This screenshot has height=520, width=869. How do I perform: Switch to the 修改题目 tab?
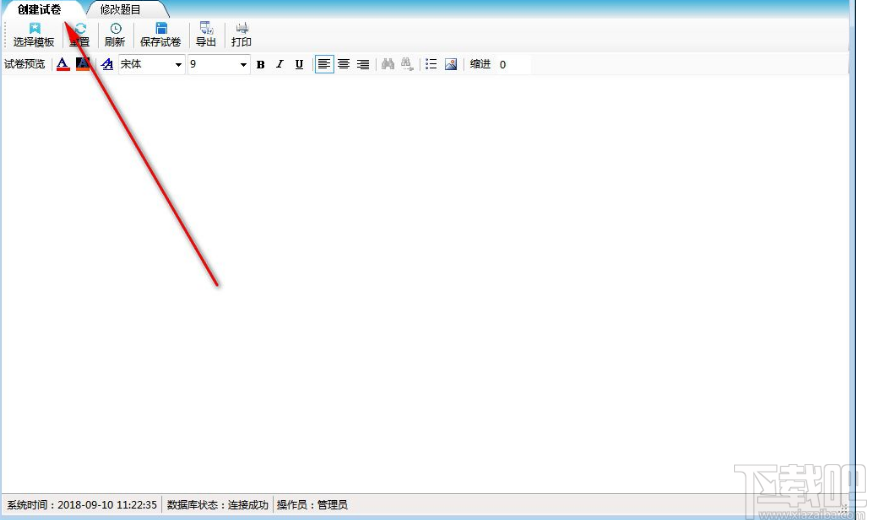[120, 9]
